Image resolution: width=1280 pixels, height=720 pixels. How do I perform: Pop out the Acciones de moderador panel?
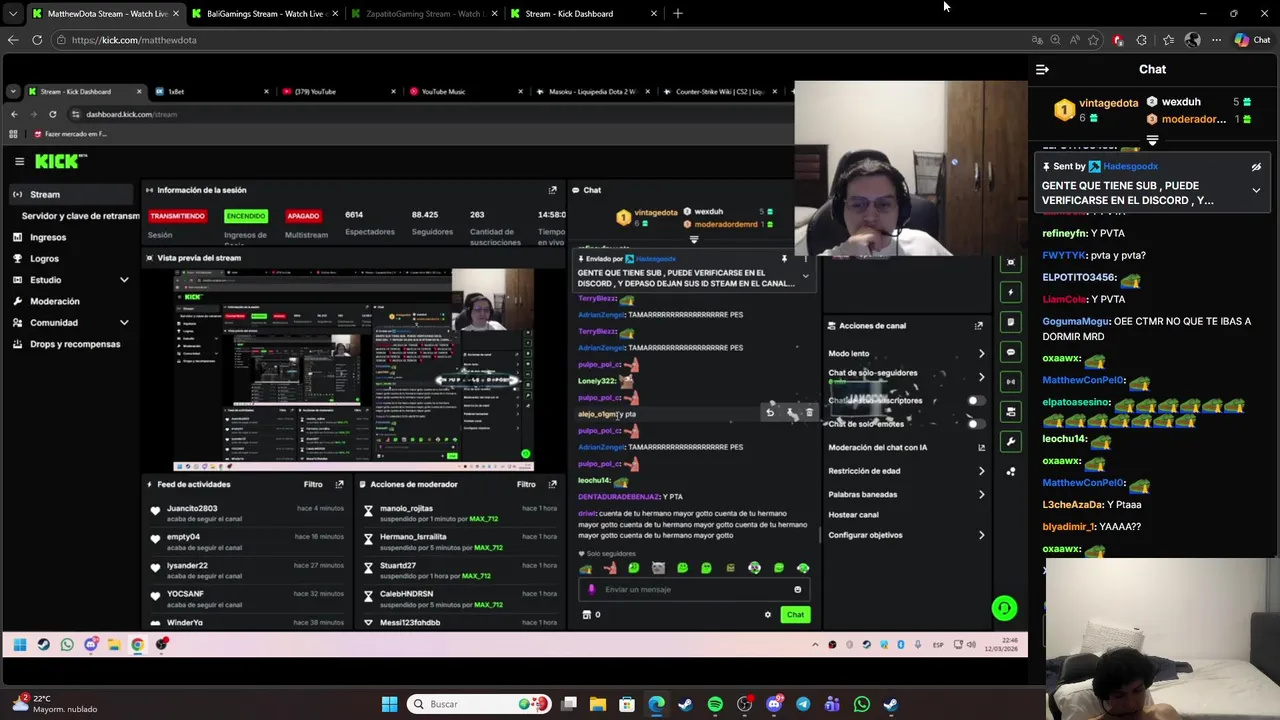pos(552,484)
